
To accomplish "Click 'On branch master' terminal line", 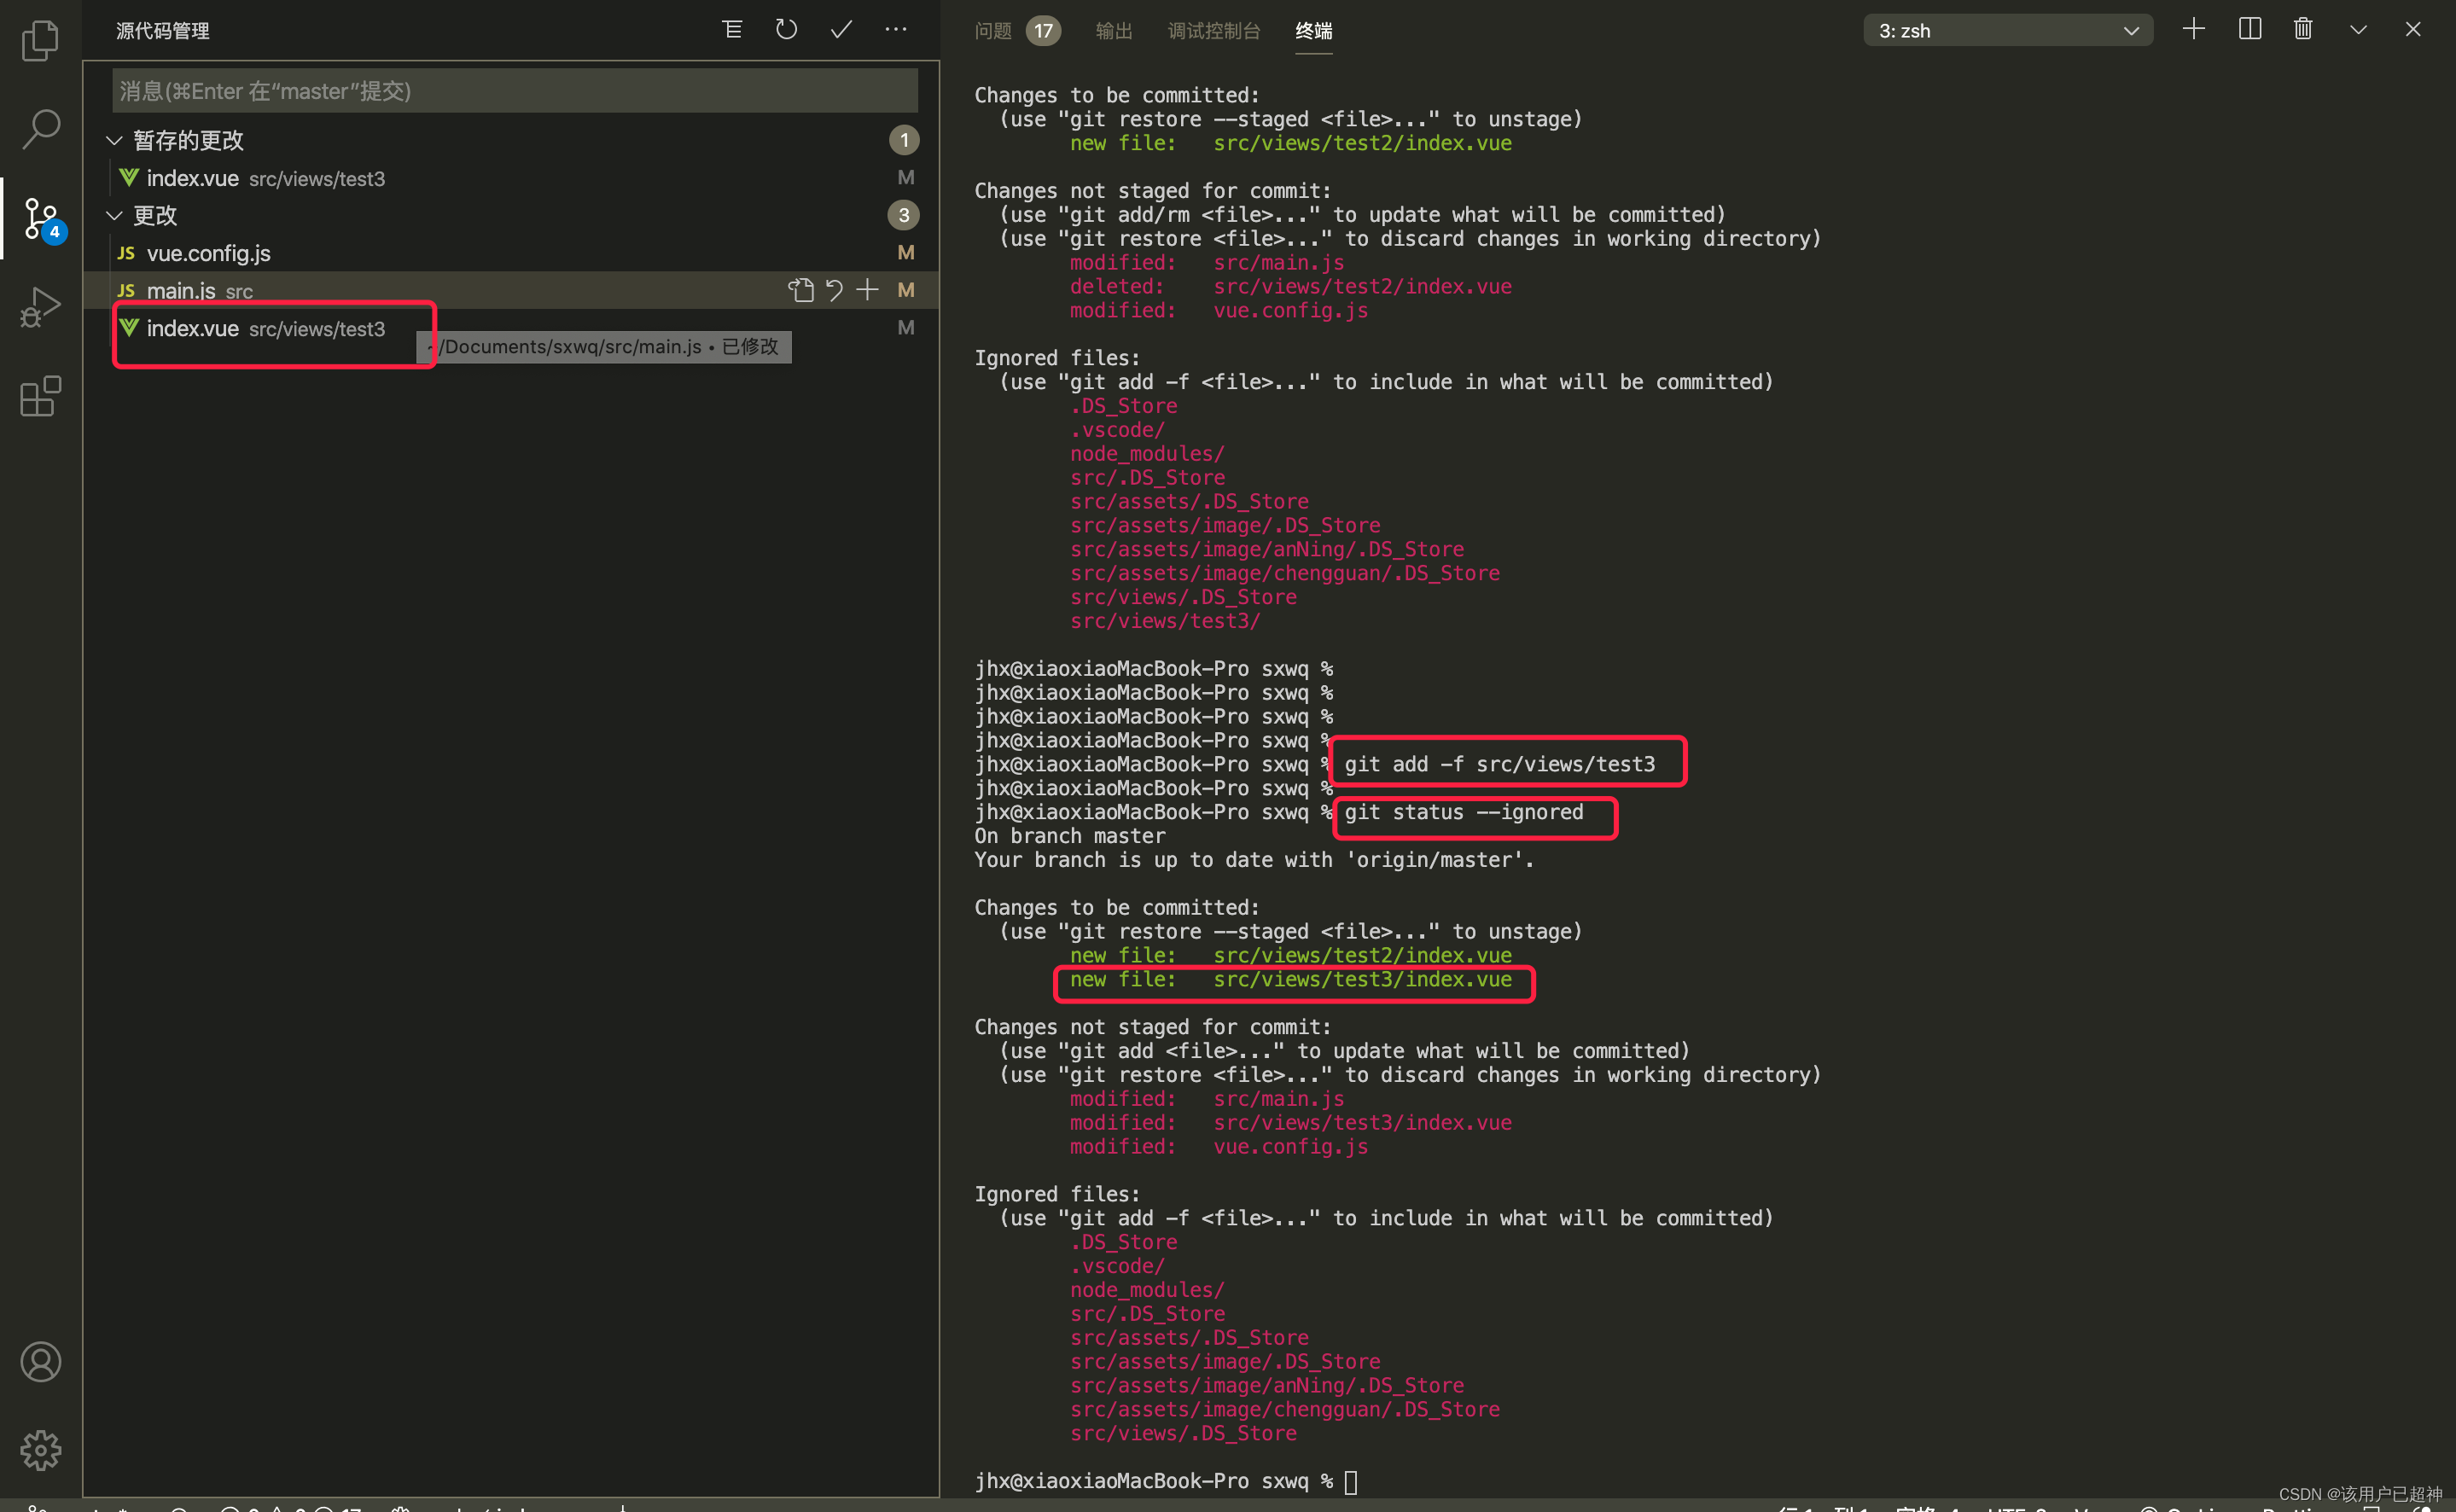I will (x=1070, y=836).
